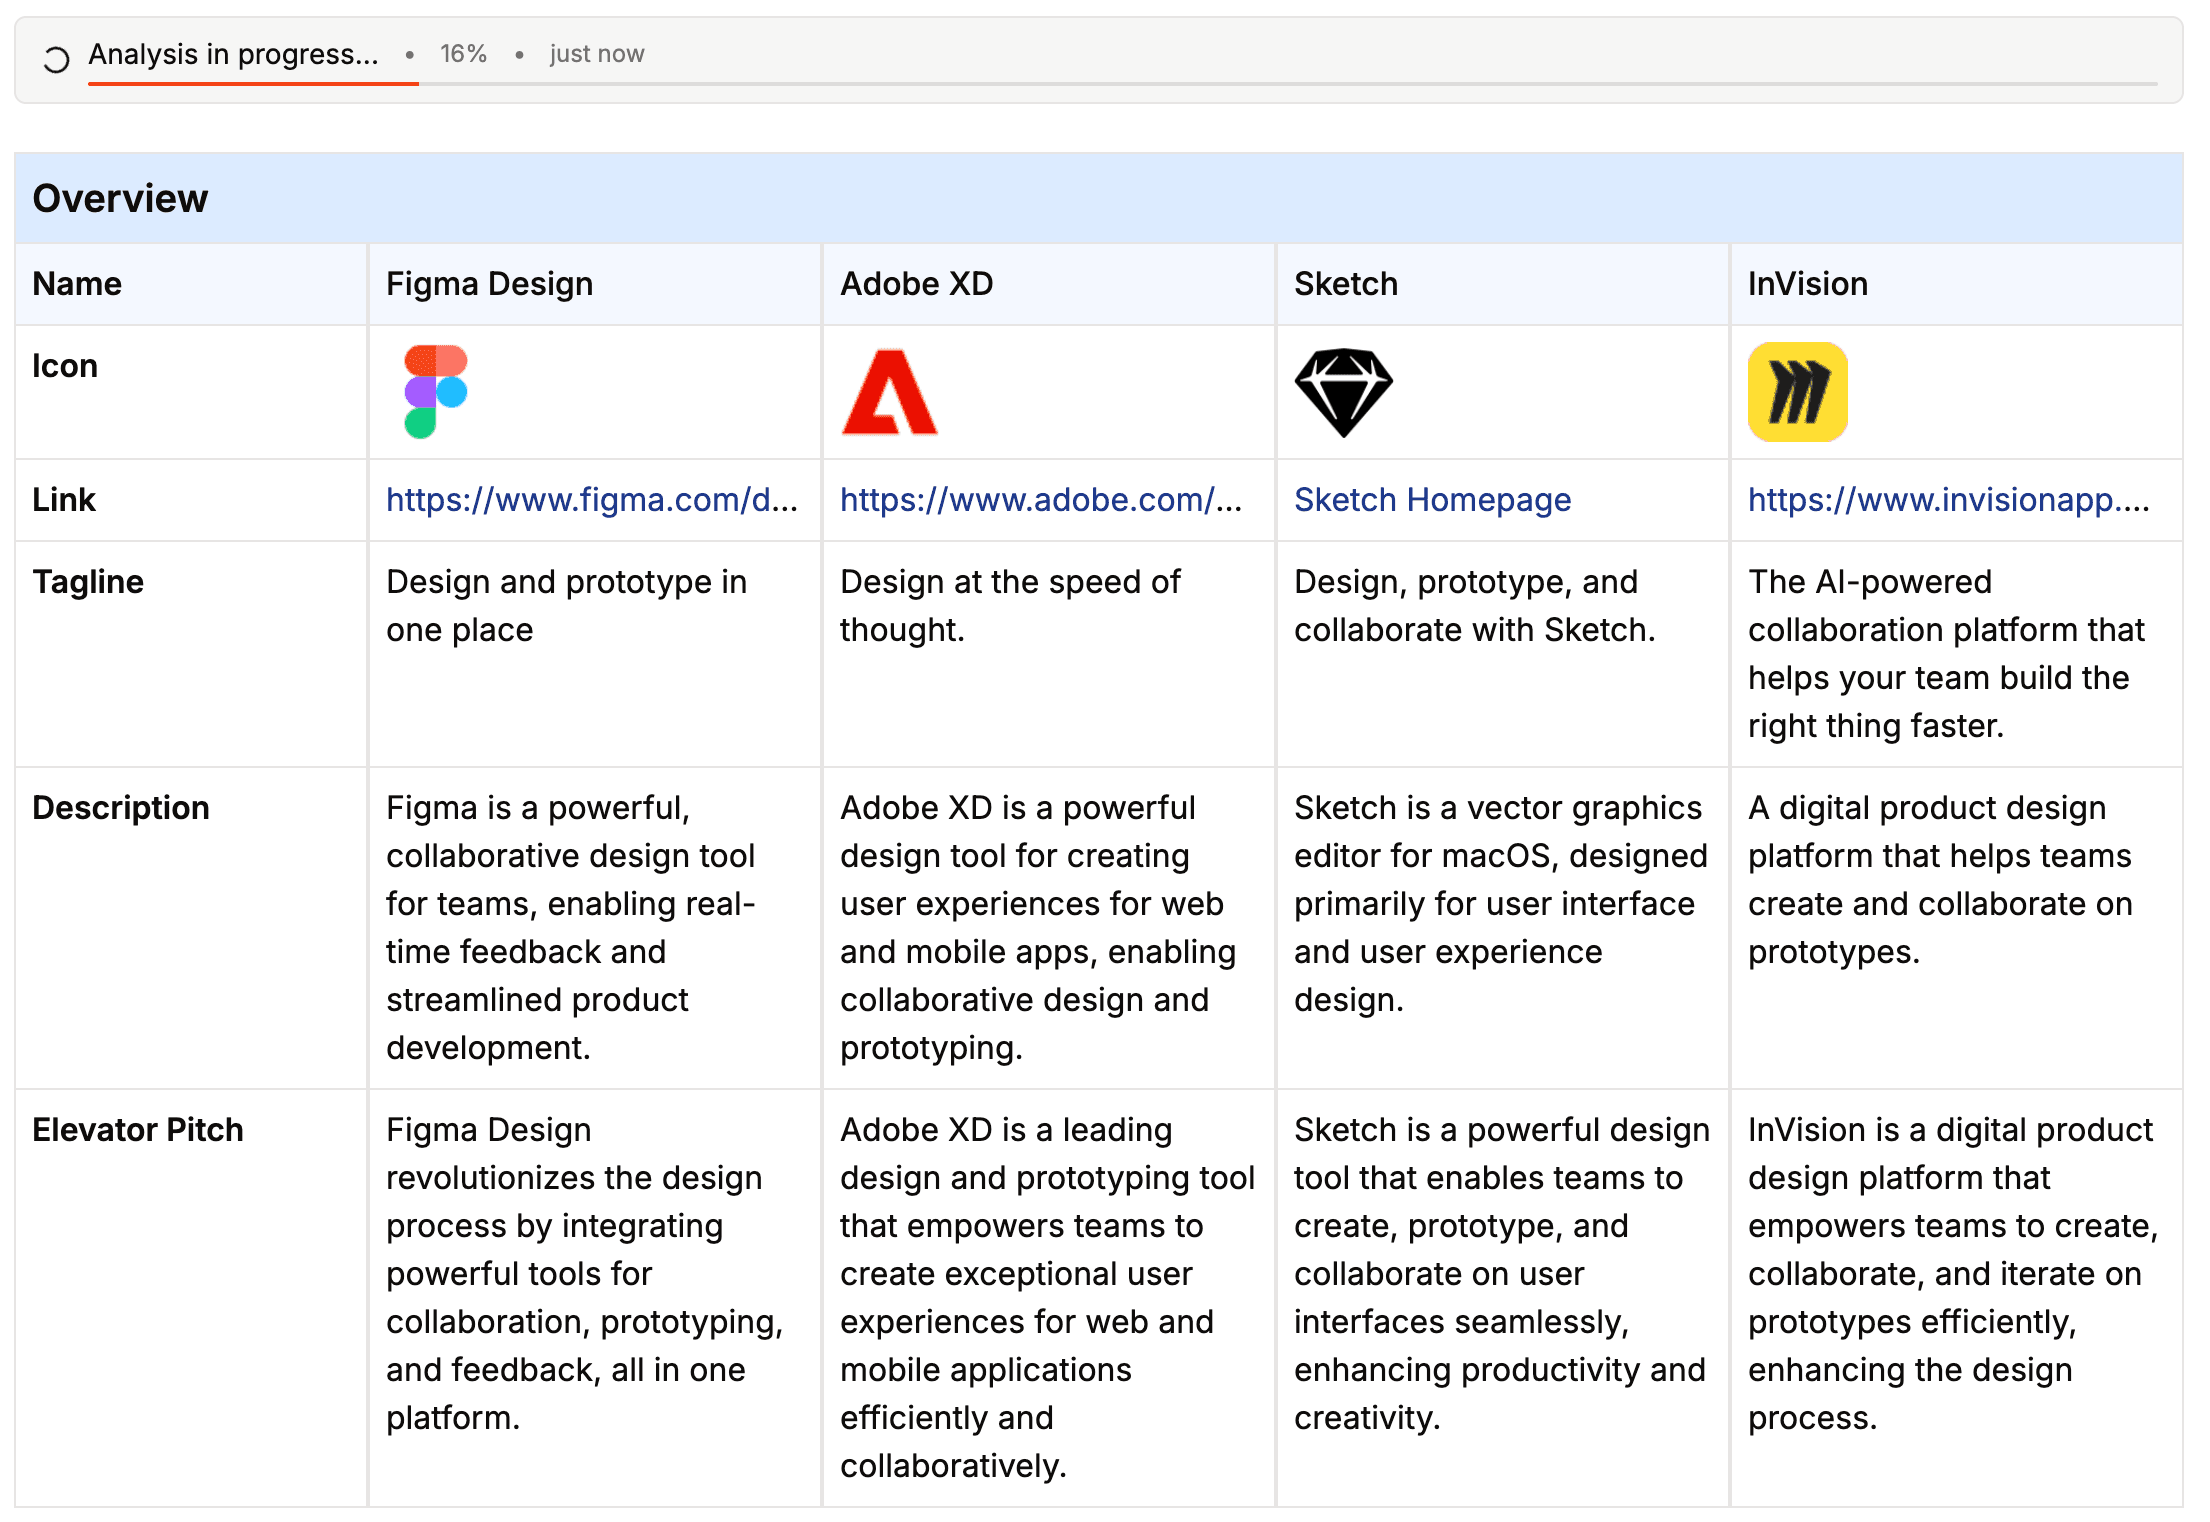Open the adobe.com link
Image resolution: width=2210 pixels, height=1522 pixels.
1040,500
